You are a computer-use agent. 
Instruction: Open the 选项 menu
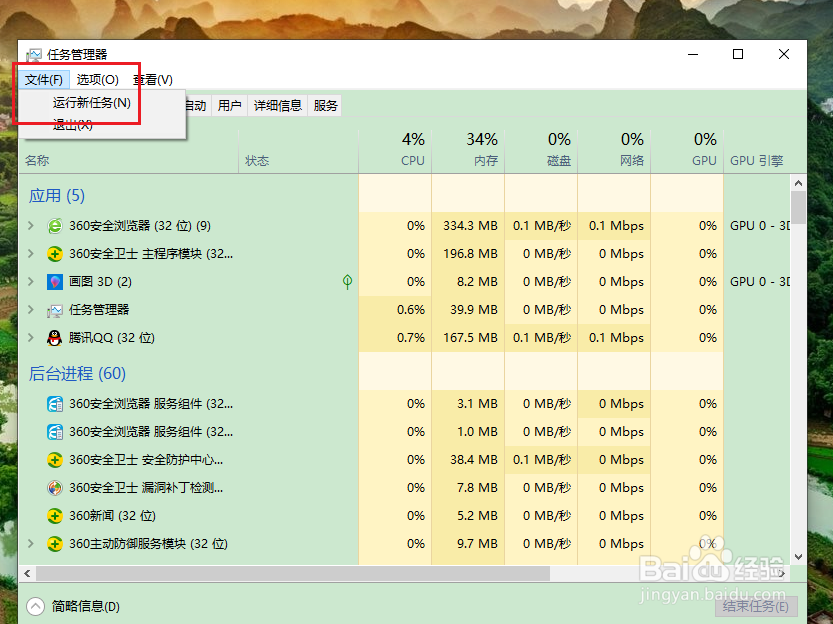[x=96, y=79]
